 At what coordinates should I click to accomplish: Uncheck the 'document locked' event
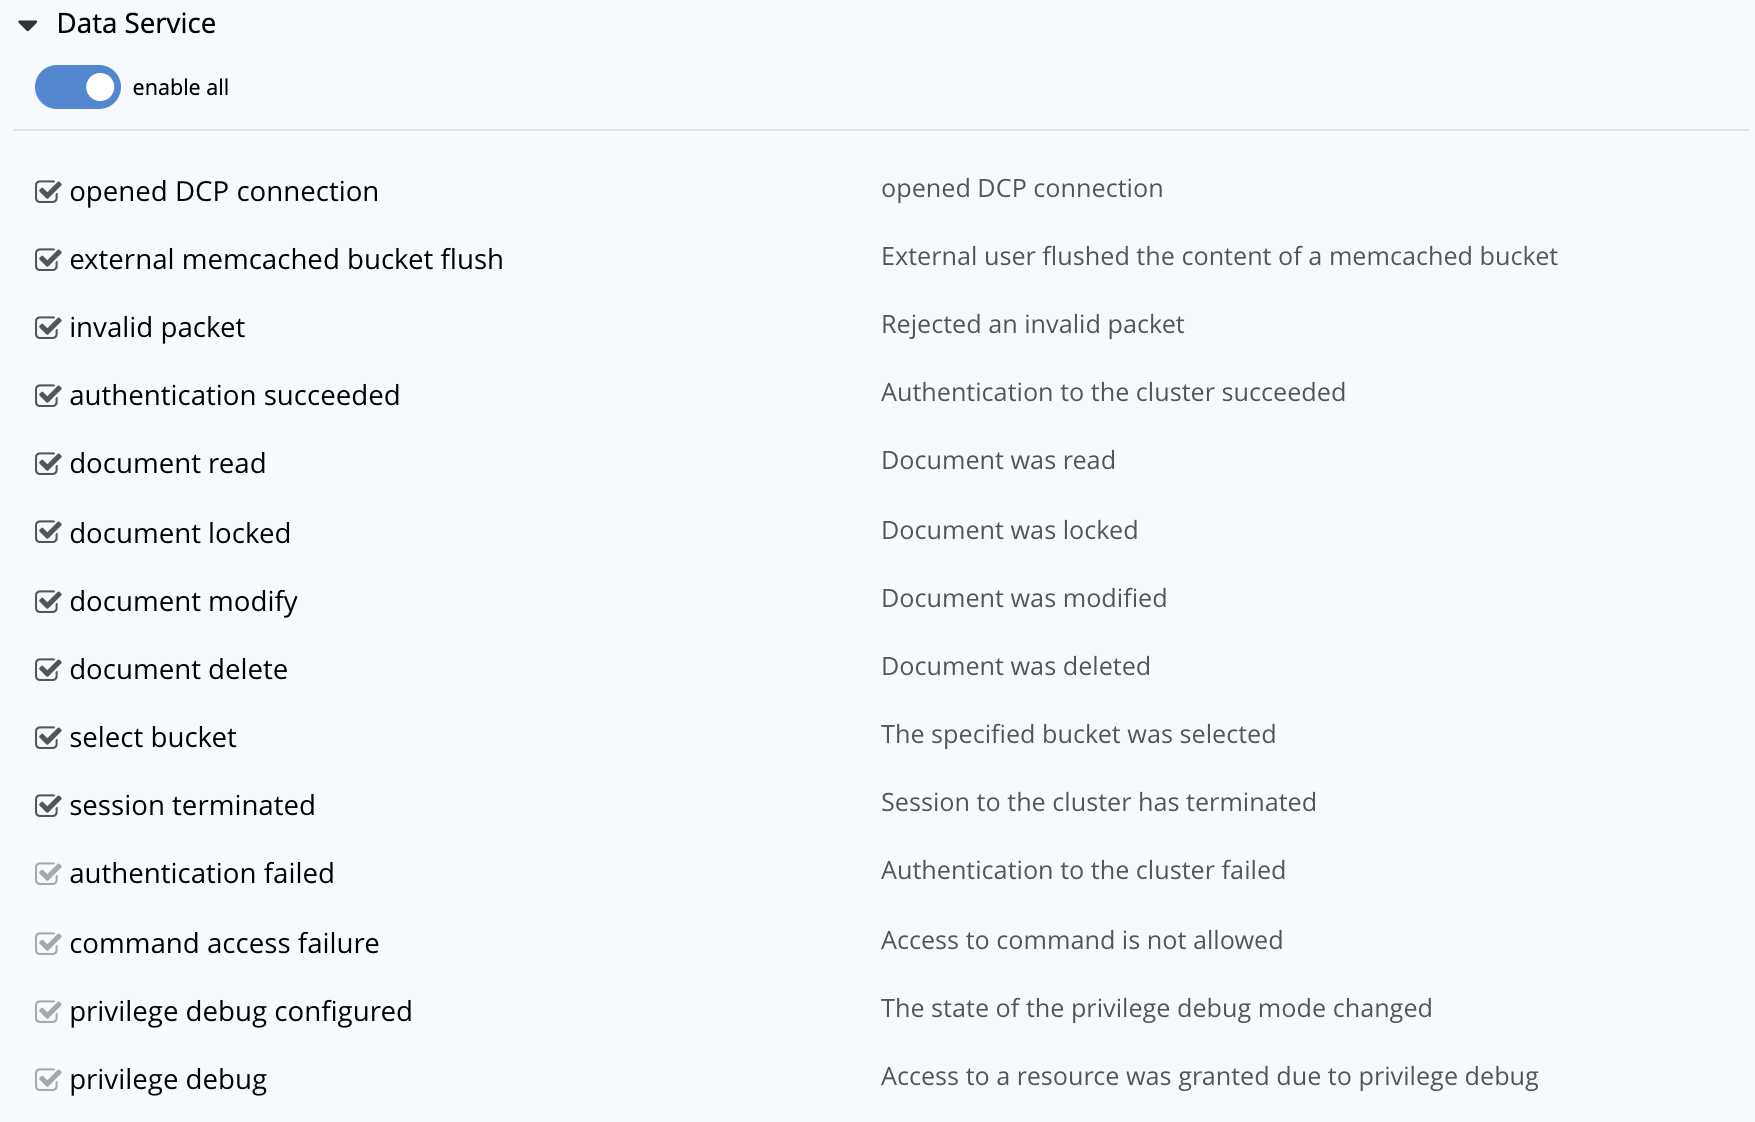click(46, 532)
